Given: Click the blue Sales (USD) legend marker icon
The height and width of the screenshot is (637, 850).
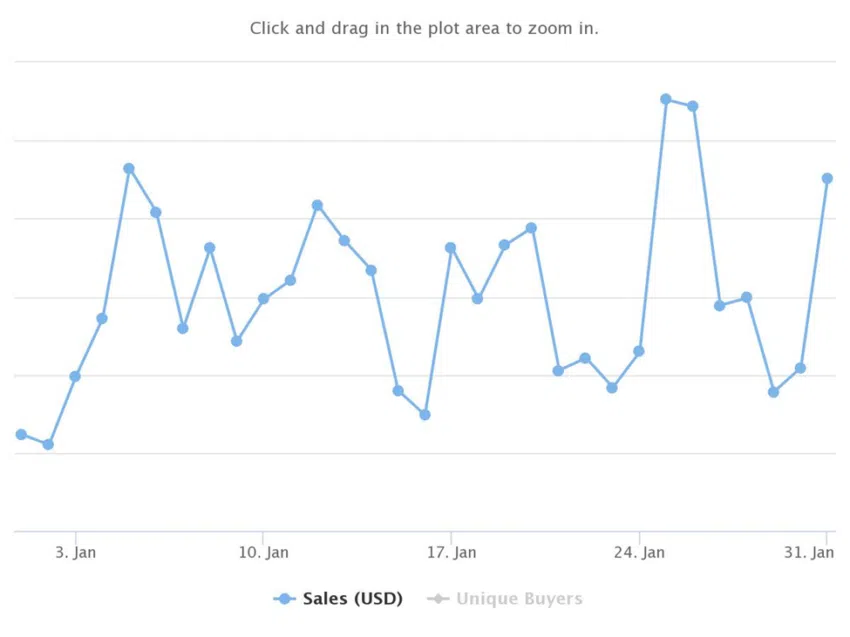Looking at the screenshot, I should [285, 599].
